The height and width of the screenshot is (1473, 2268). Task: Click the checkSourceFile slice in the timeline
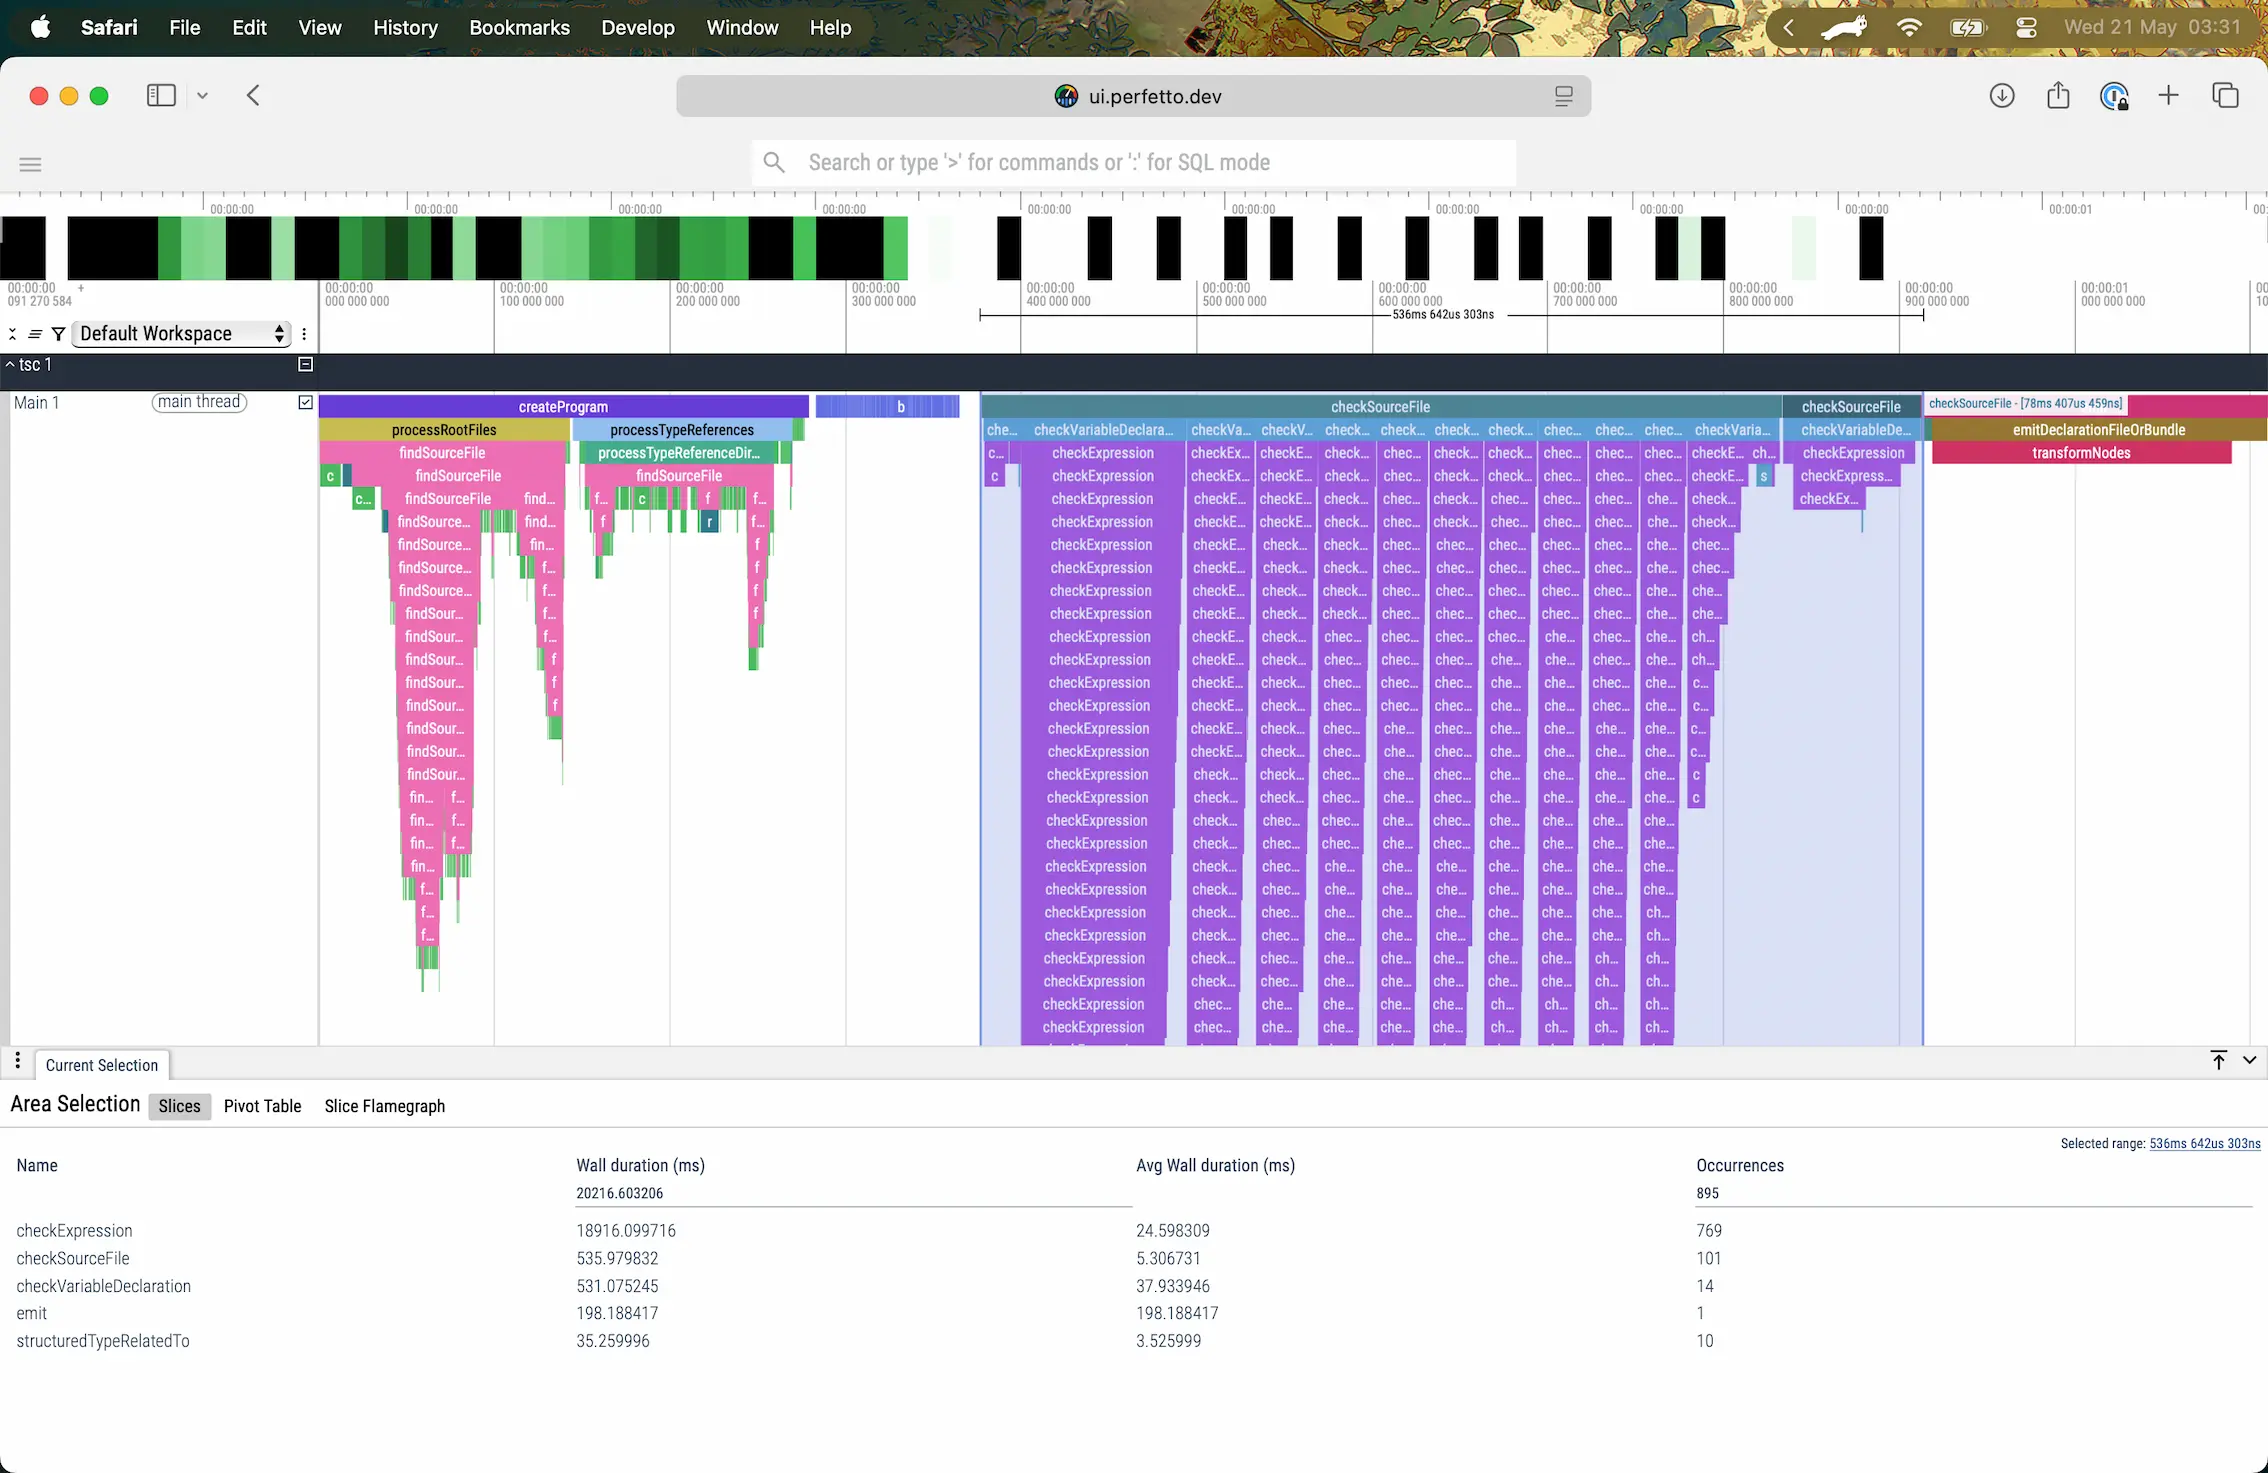click(1380, 406)
